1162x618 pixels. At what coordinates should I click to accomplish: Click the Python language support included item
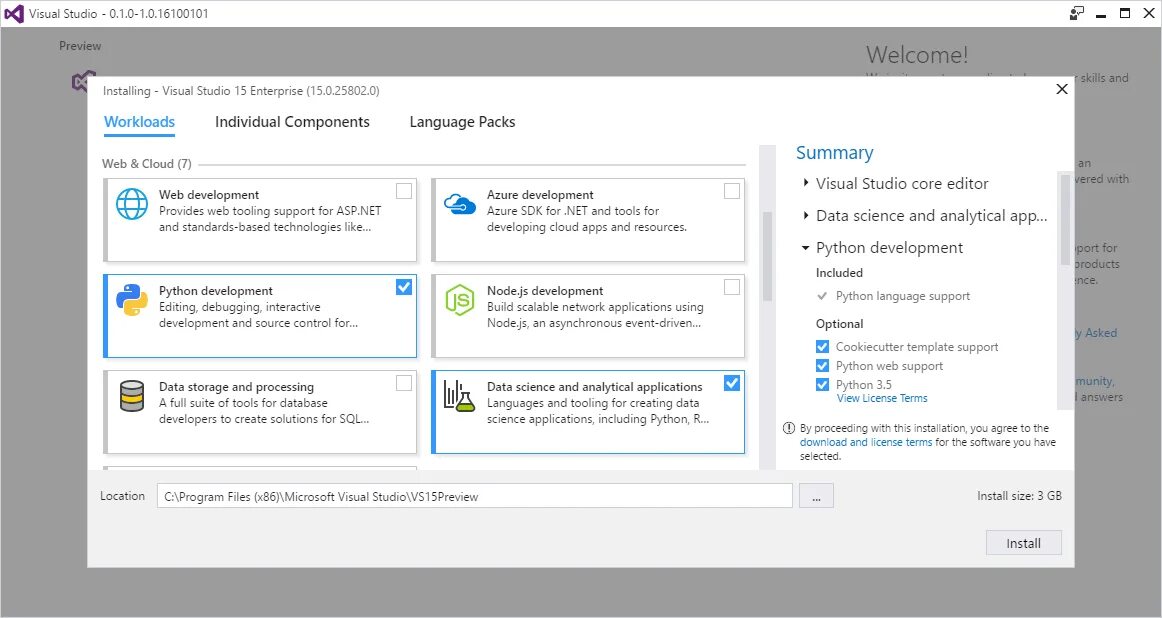click(903, 296)
